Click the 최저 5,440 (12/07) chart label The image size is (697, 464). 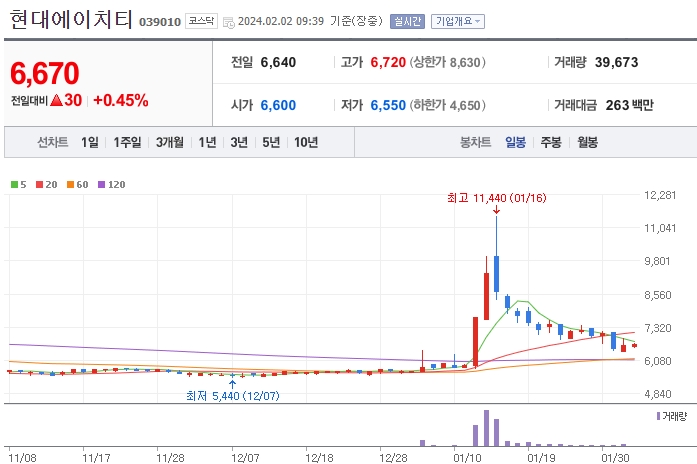(233, 396)
